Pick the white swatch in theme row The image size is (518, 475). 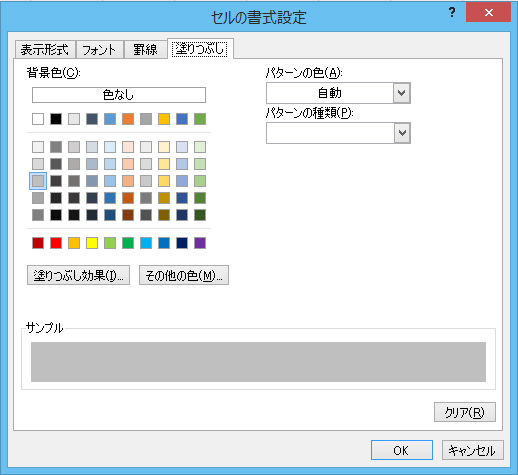pyautogui.click(x=38, y=119)
